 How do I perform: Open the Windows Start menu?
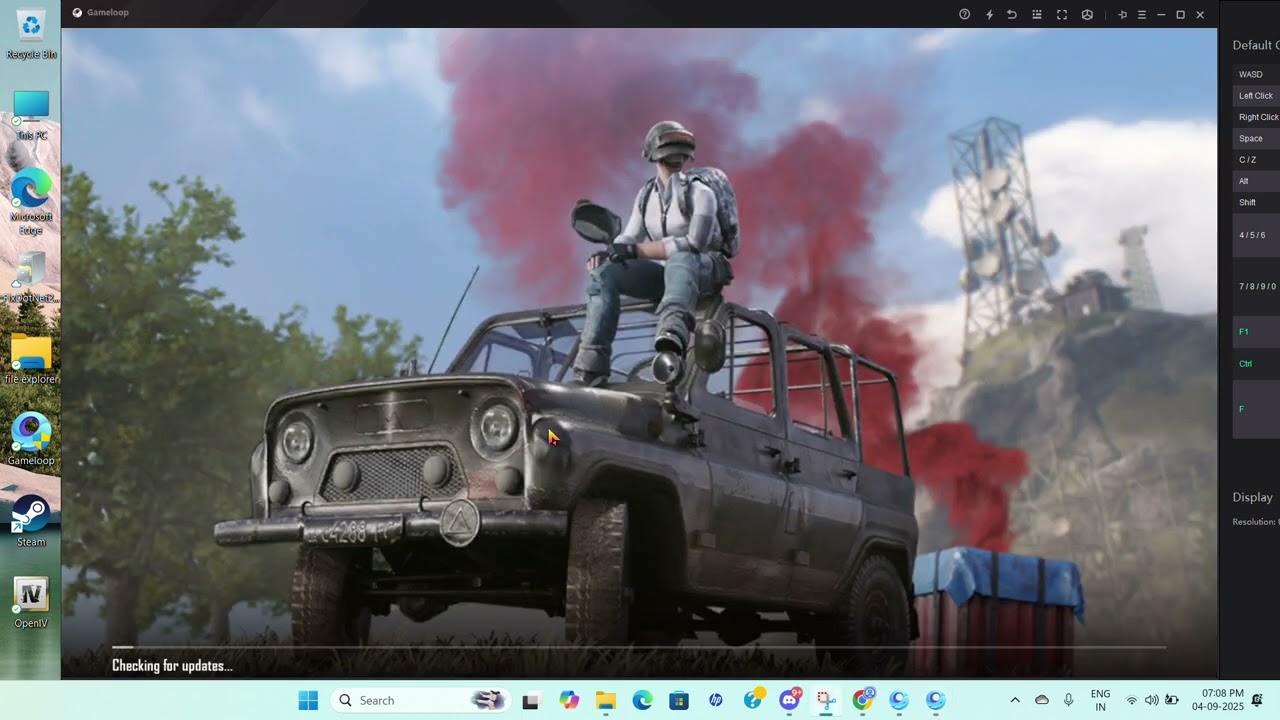coord(308,700)
